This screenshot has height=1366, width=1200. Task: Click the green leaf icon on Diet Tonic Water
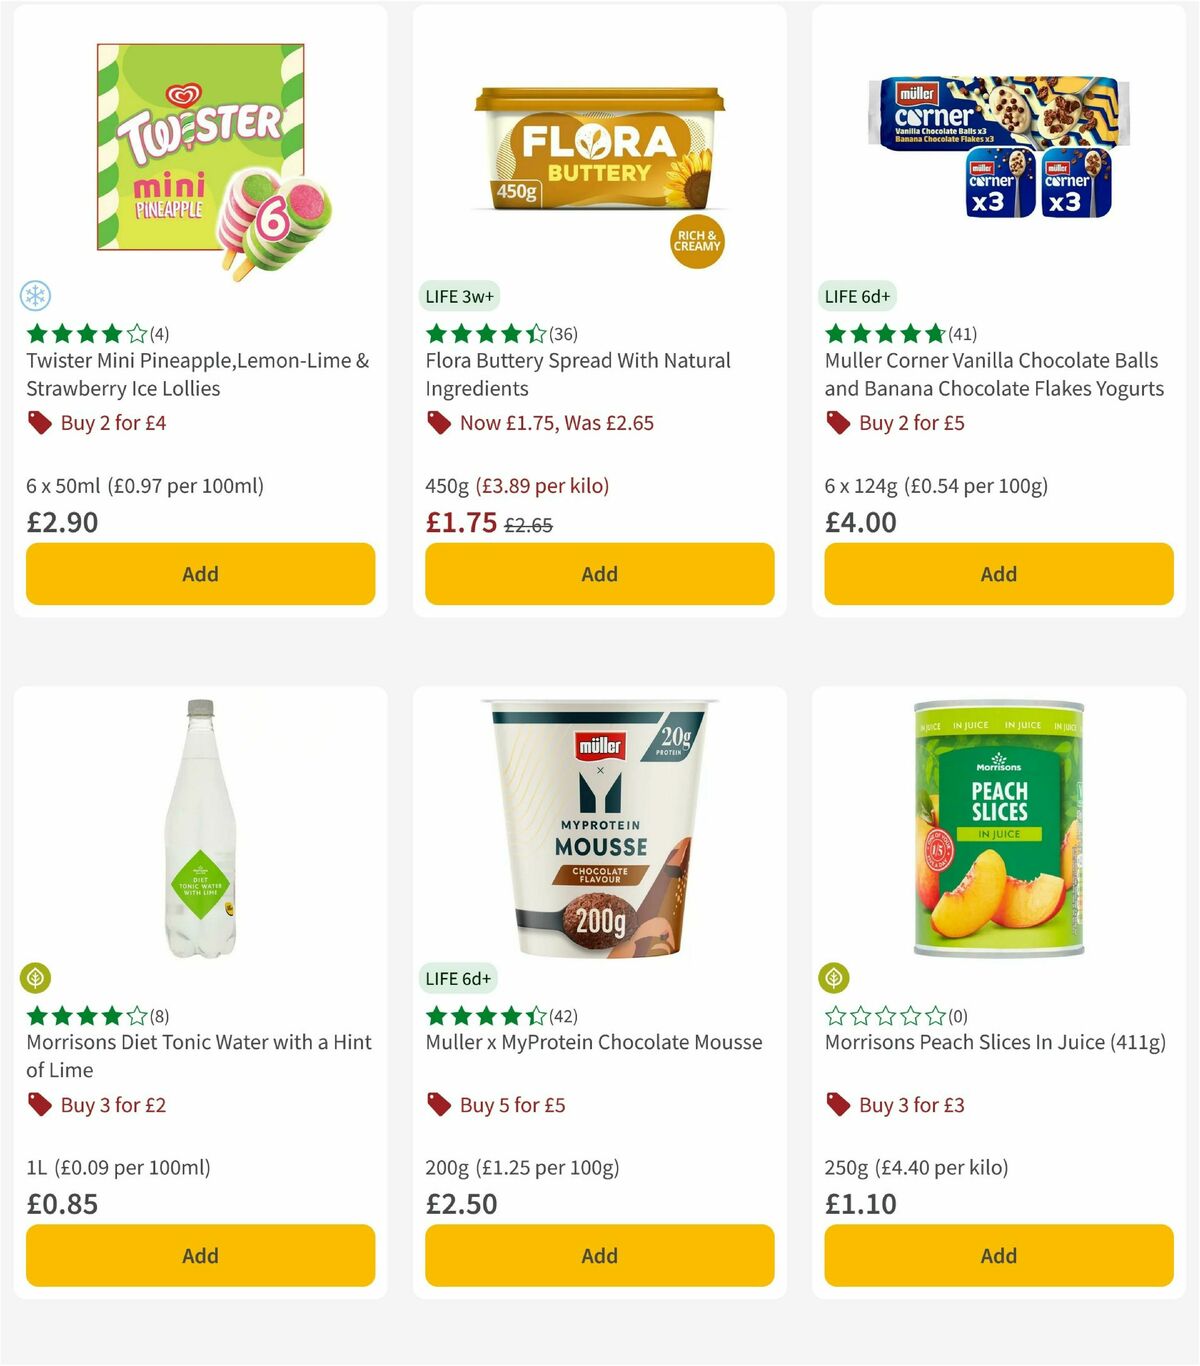37,977
